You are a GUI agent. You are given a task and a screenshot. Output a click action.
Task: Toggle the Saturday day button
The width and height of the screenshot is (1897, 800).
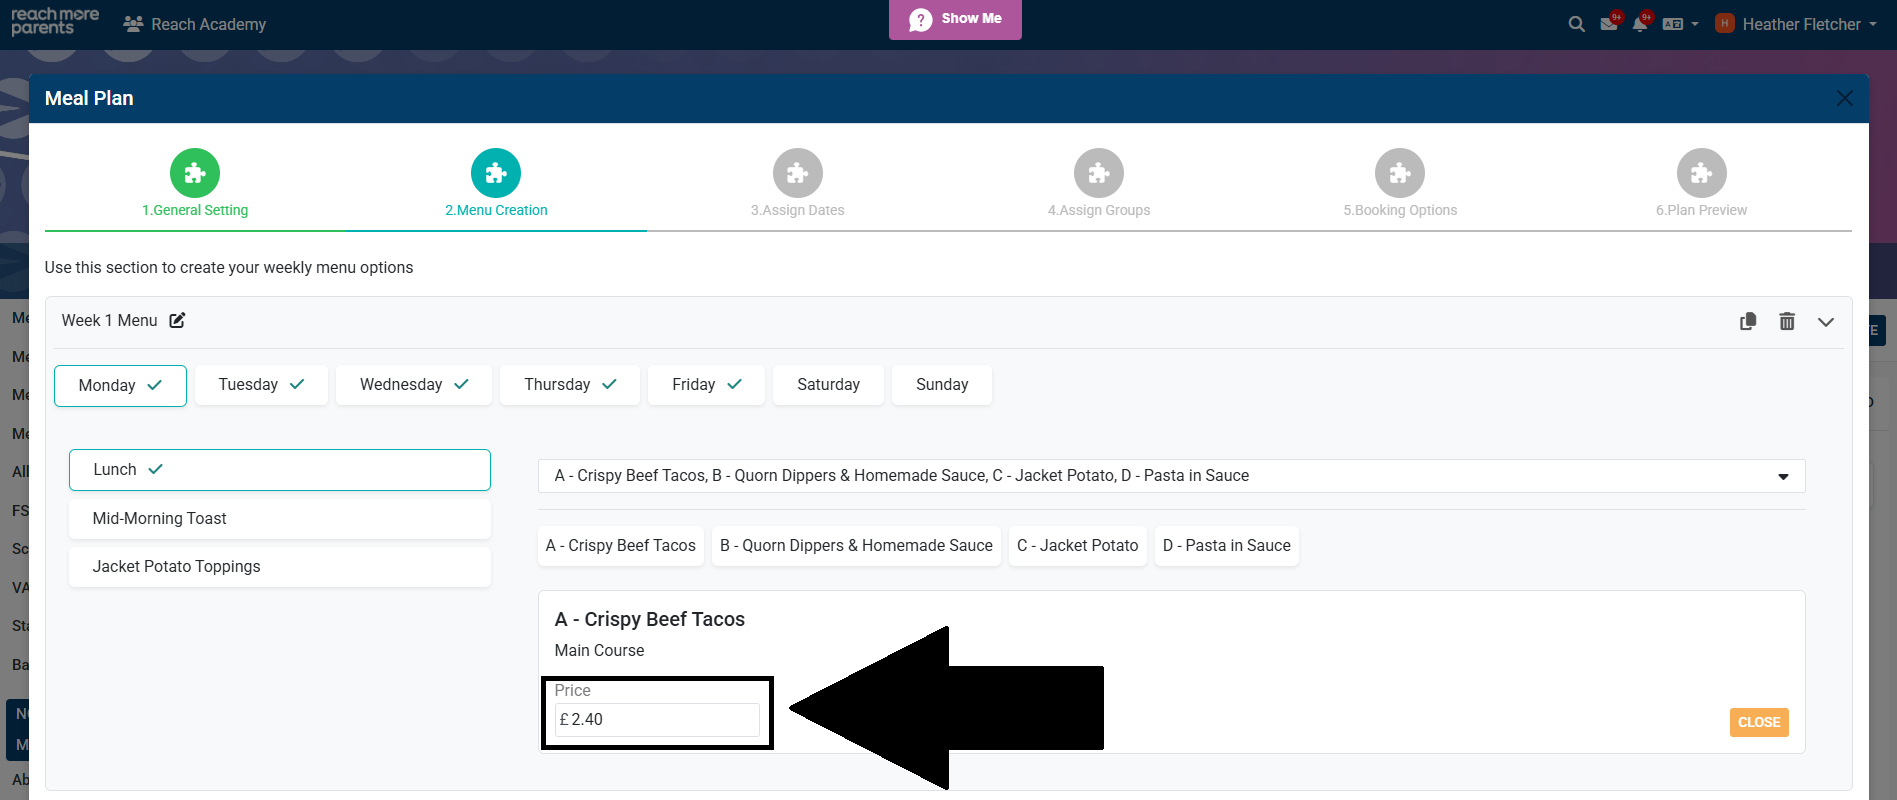828,385
